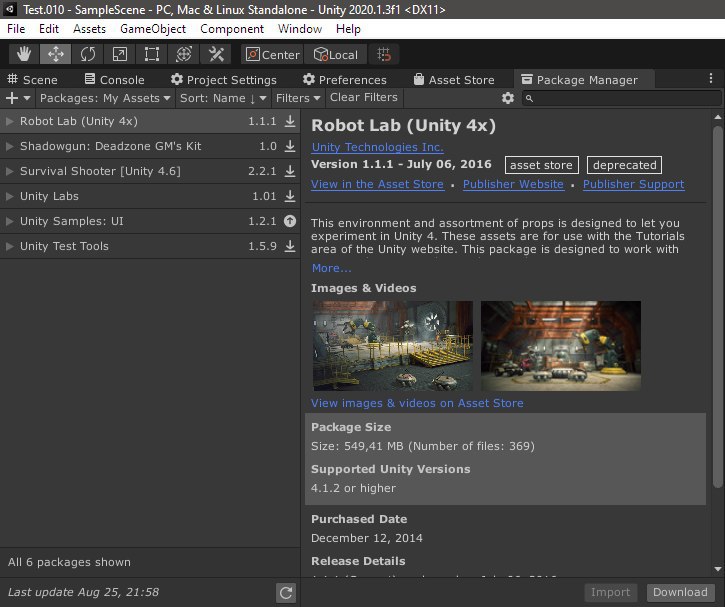Open second Robot Lab screenshot thumbnail

click(x=560, y=346)
